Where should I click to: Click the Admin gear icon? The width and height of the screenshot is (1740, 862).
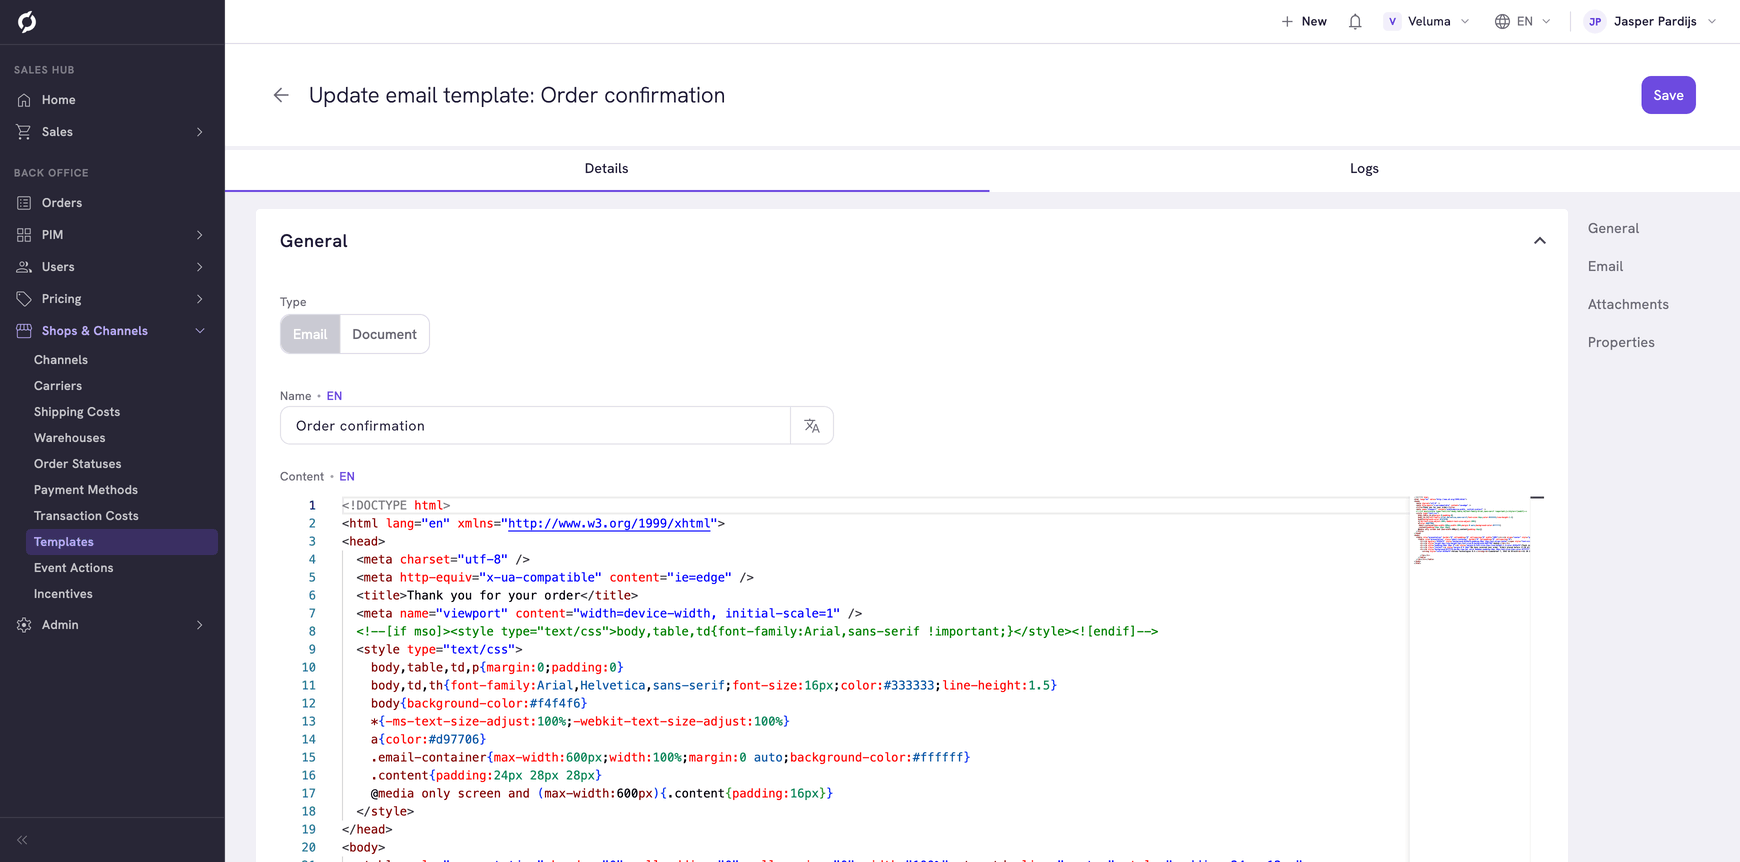(24, 625)
